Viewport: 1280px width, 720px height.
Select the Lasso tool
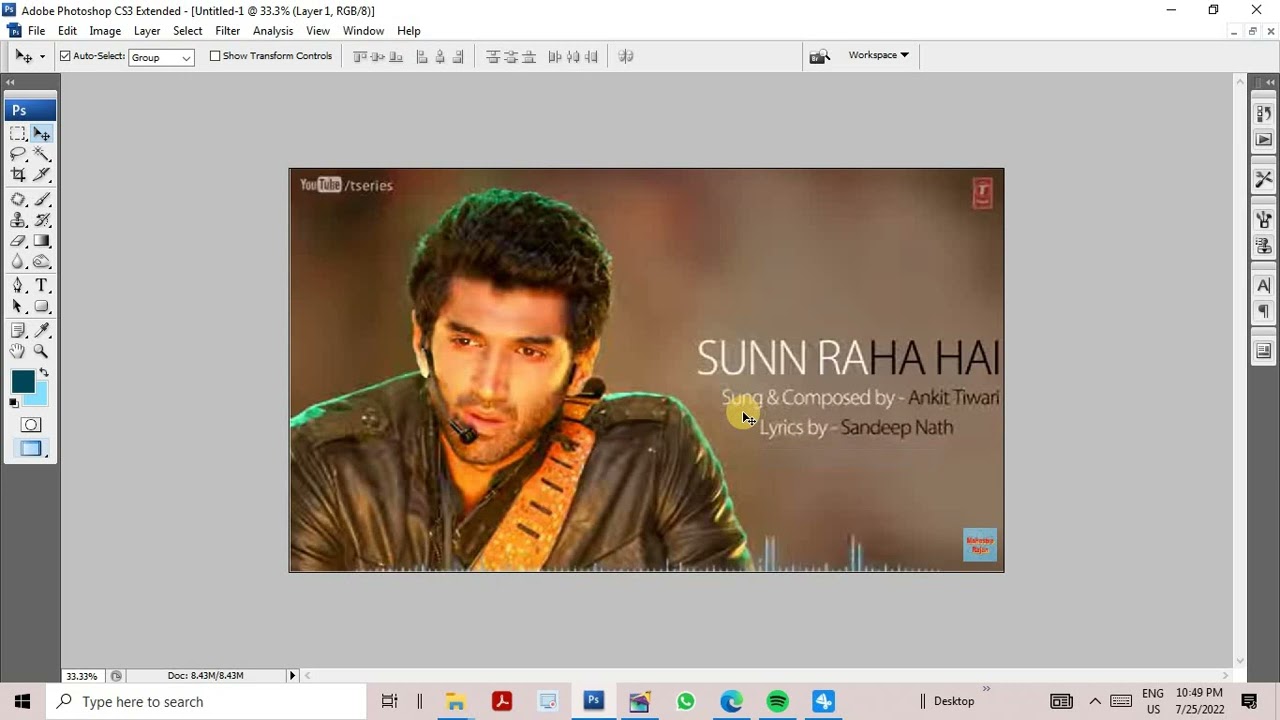click(x=18, y=154)
